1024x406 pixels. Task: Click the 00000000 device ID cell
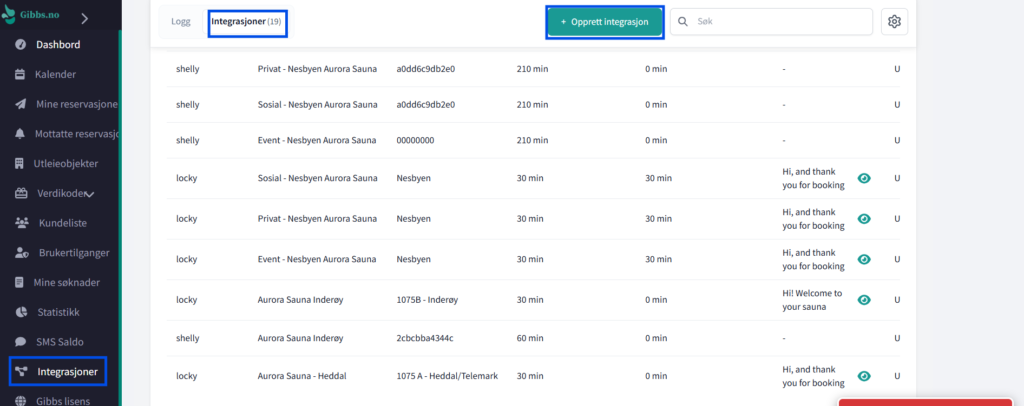click(415, 140)
